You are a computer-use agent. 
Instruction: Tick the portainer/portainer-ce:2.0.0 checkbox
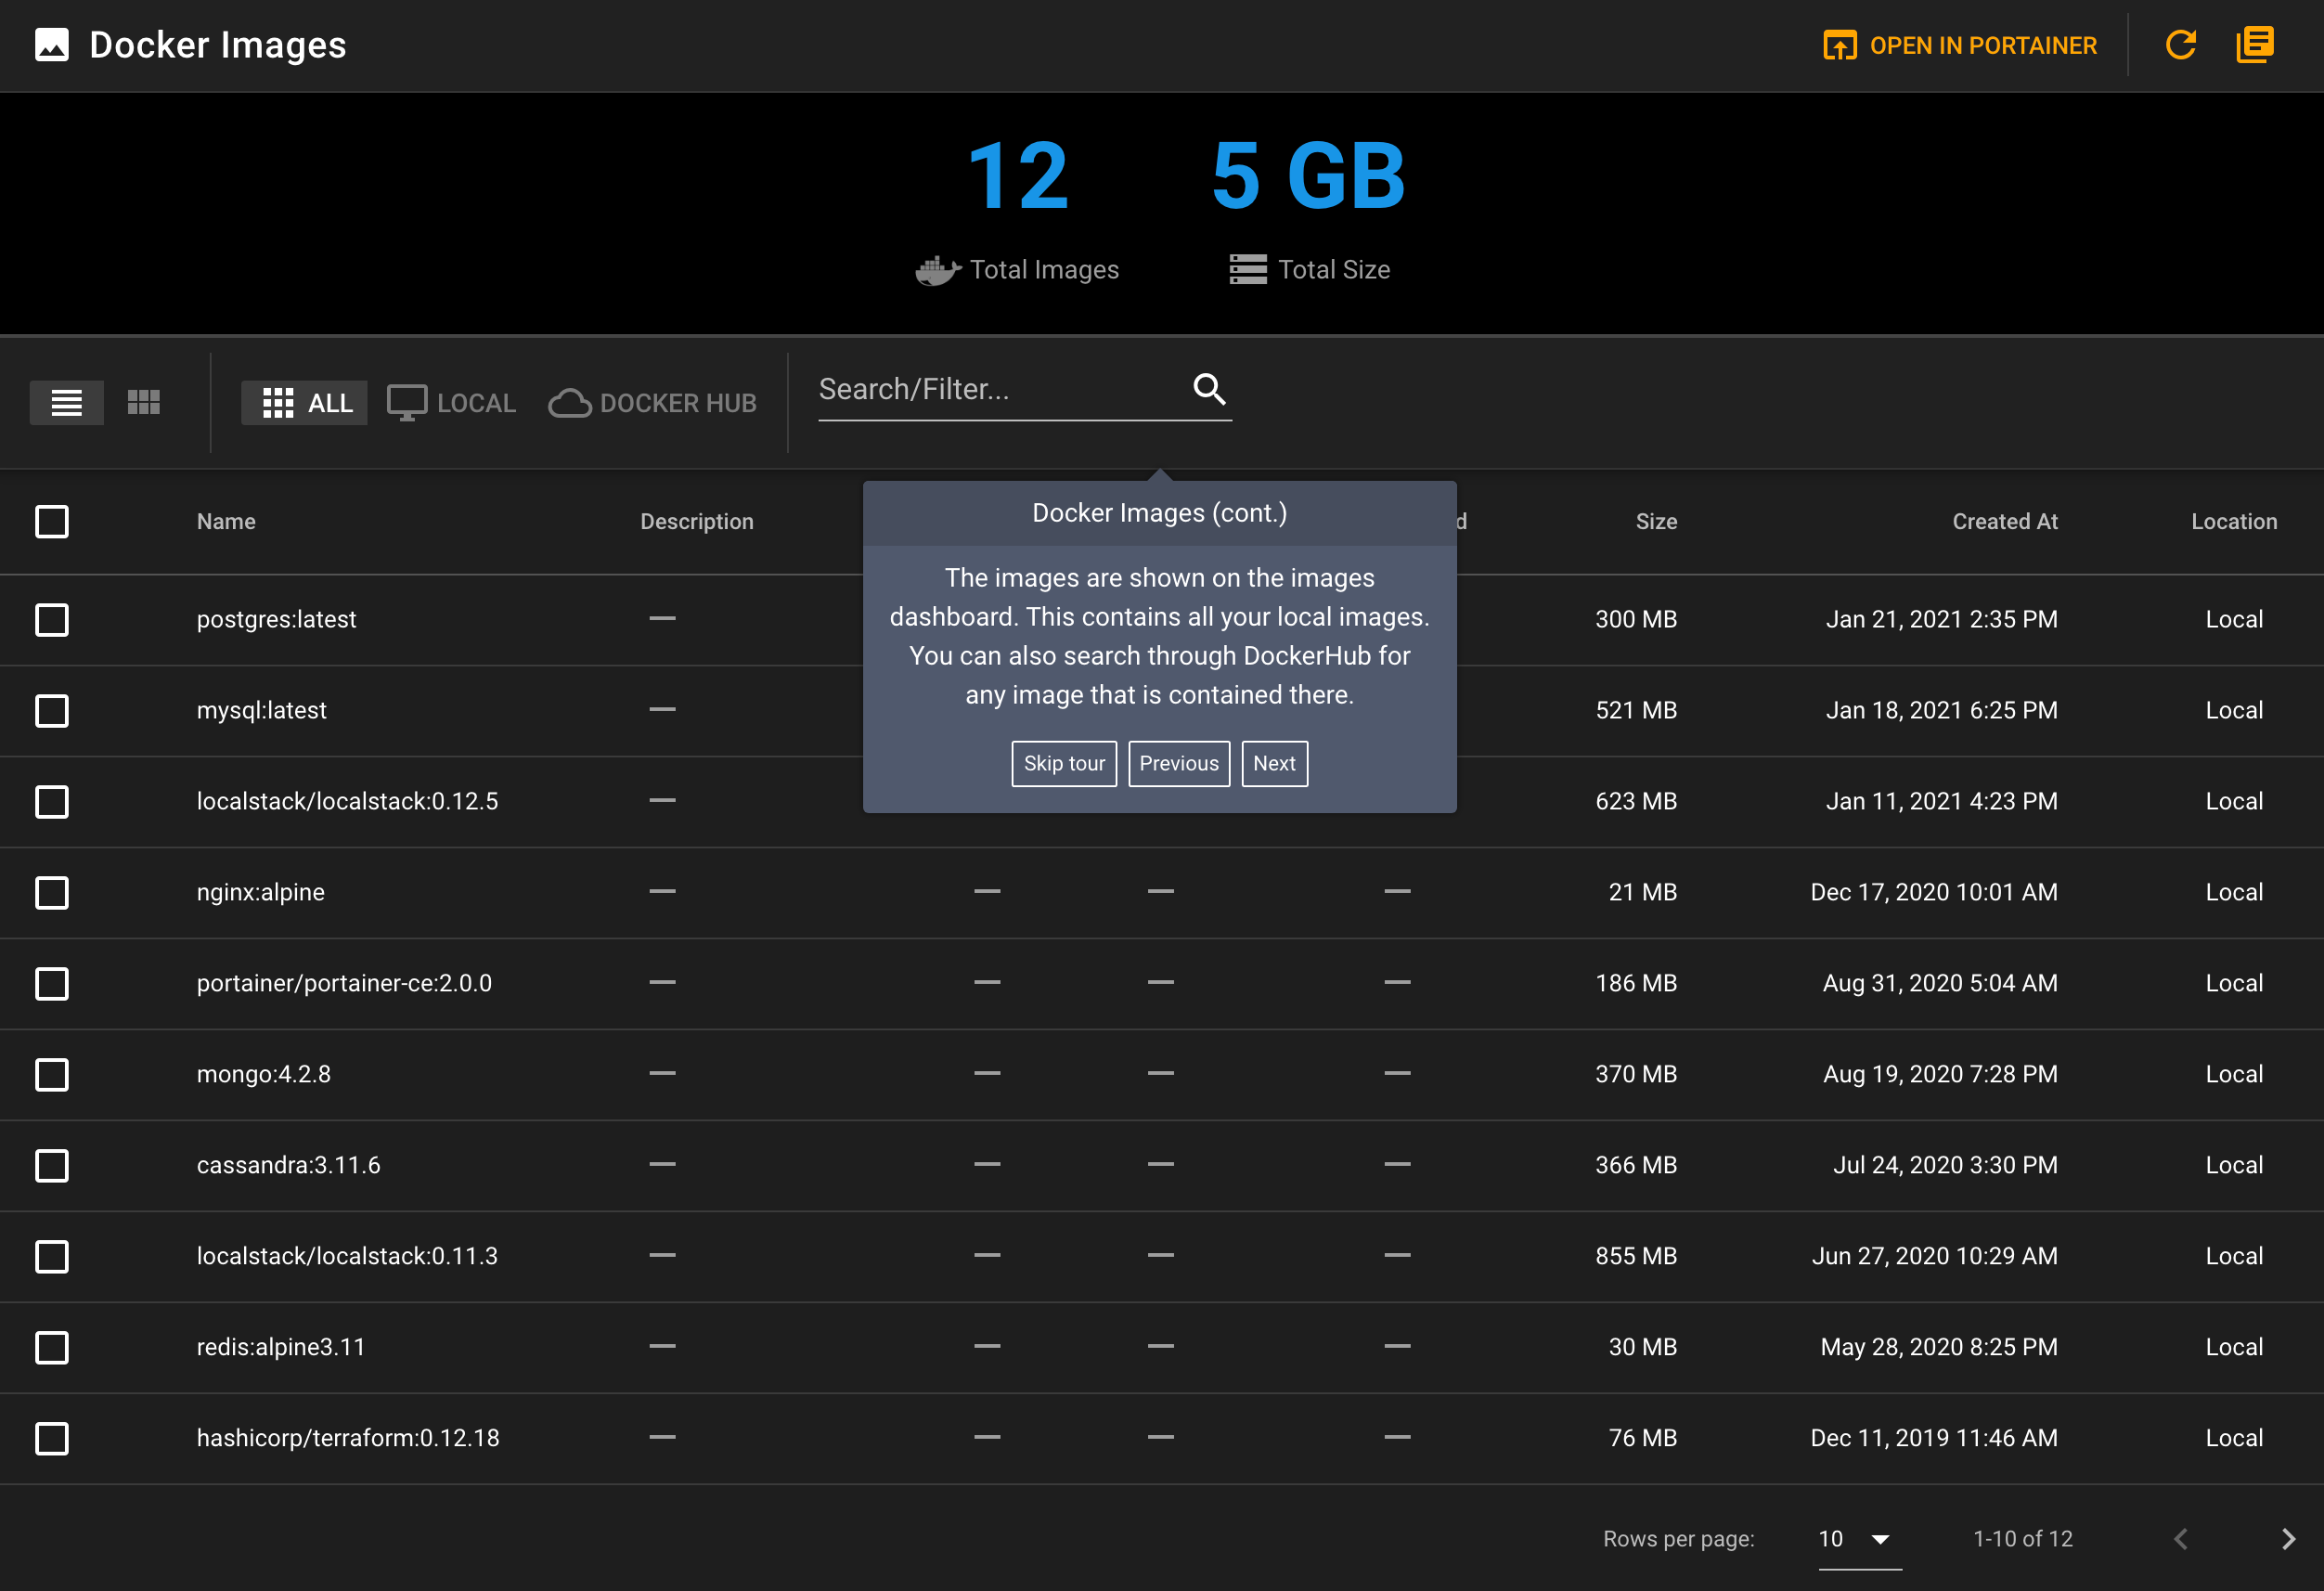[x=52, y=984]
